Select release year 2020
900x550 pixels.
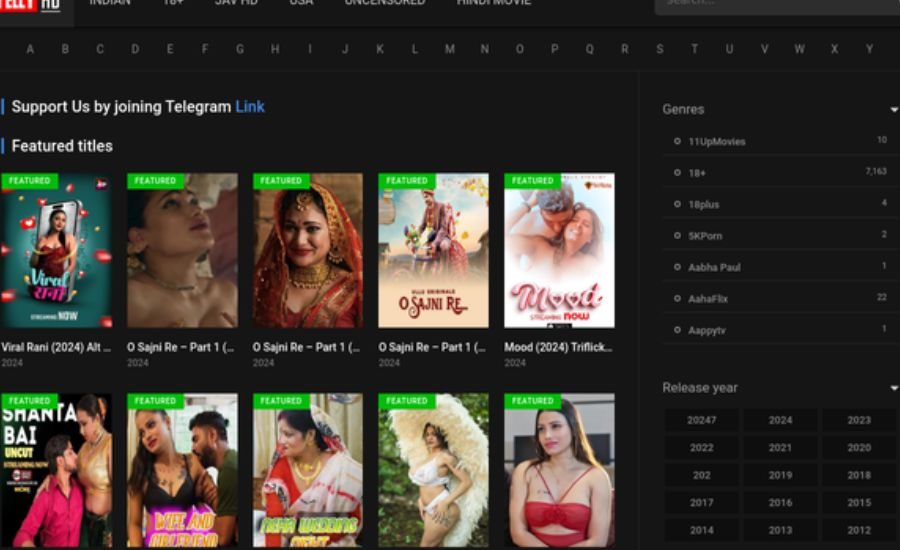859,448
